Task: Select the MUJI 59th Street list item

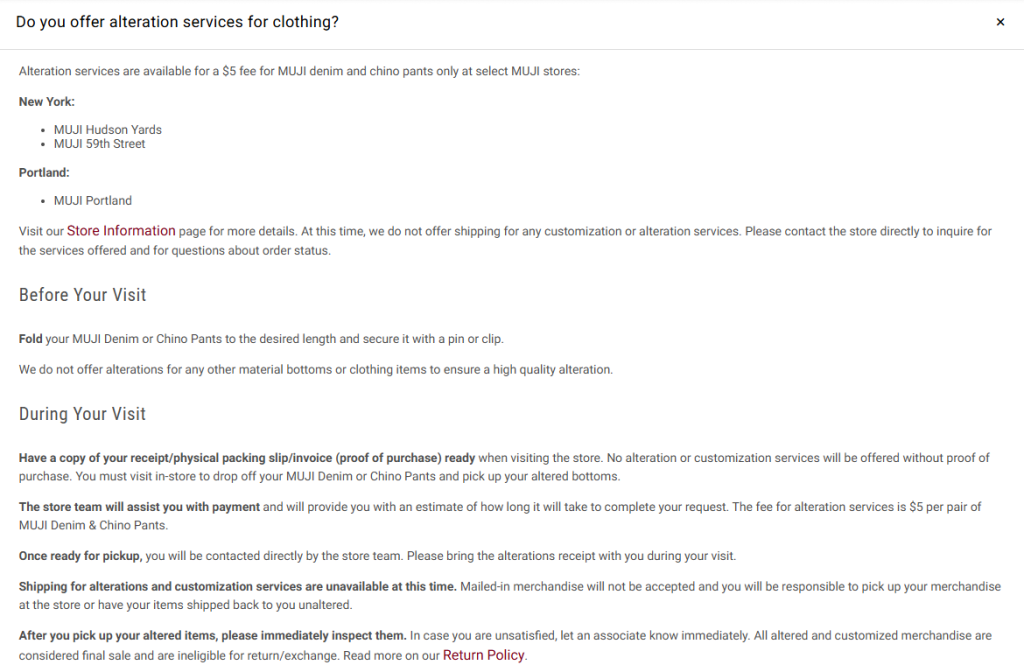Action: coord(100,144)
